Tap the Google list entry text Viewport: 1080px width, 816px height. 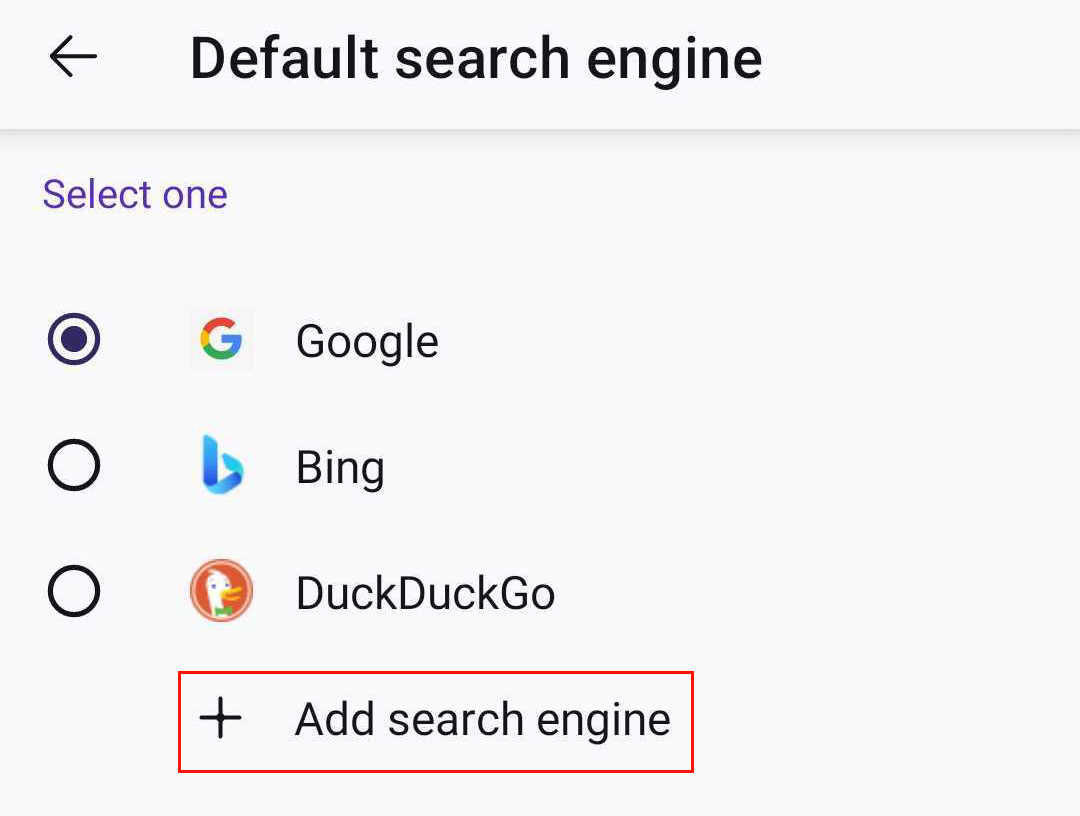tap(367, 340)
